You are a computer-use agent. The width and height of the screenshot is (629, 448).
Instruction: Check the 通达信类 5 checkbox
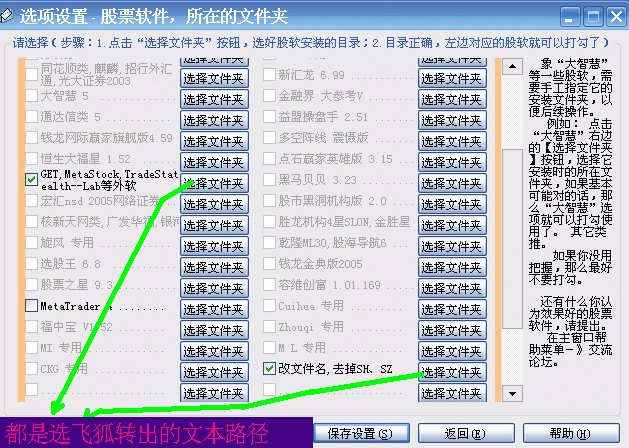[31, 116]
